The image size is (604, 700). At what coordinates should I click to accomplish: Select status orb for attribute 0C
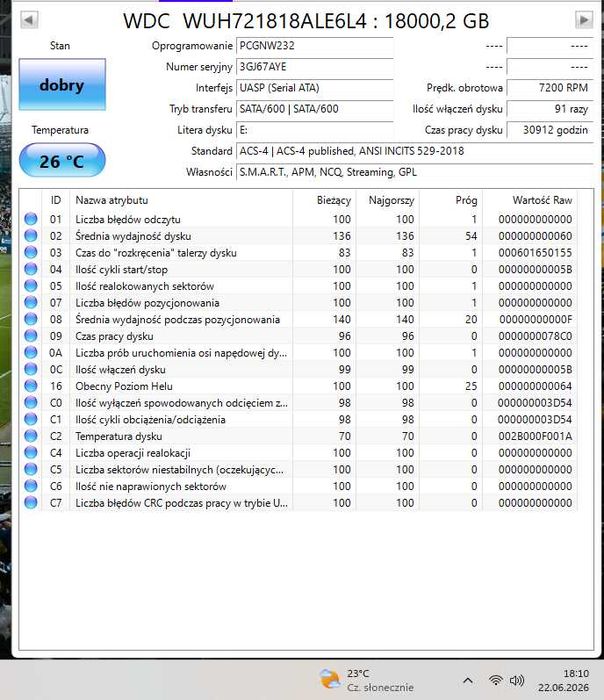31,369
